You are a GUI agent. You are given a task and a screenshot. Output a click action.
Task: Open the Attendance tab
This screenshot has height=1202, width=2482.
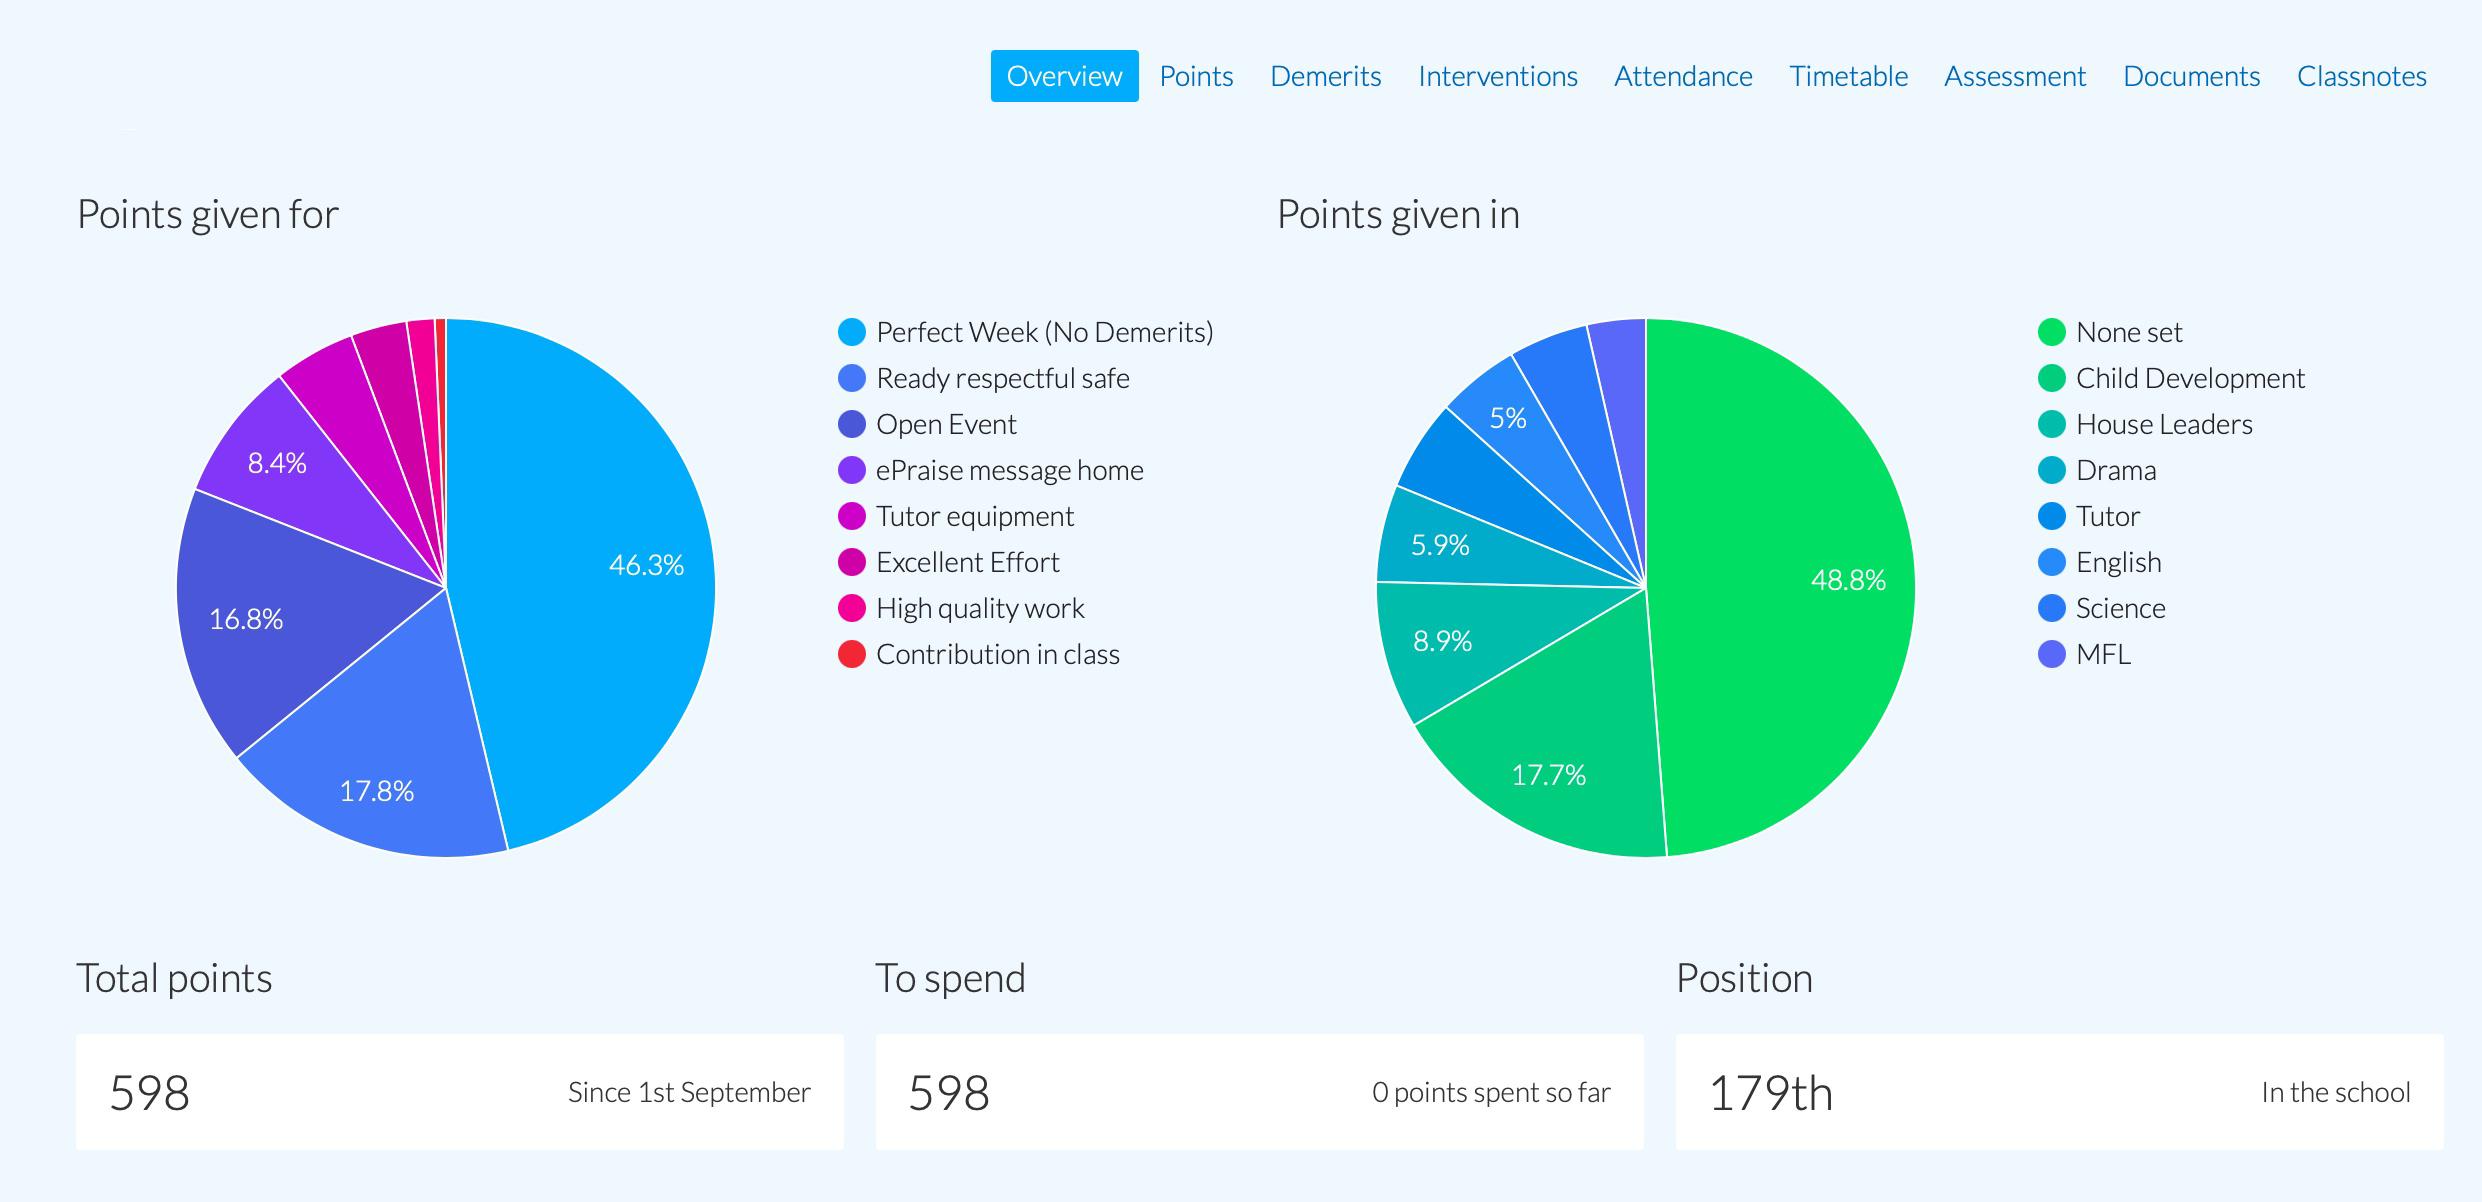(1683, 75)
